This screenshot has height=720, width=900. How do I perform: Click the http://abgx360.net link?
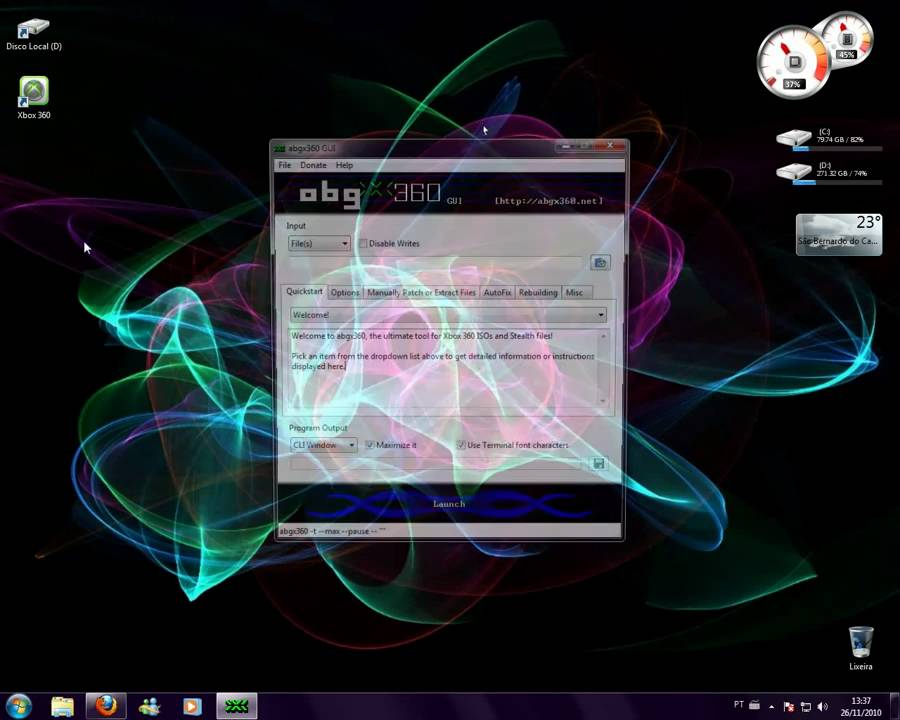549,201
